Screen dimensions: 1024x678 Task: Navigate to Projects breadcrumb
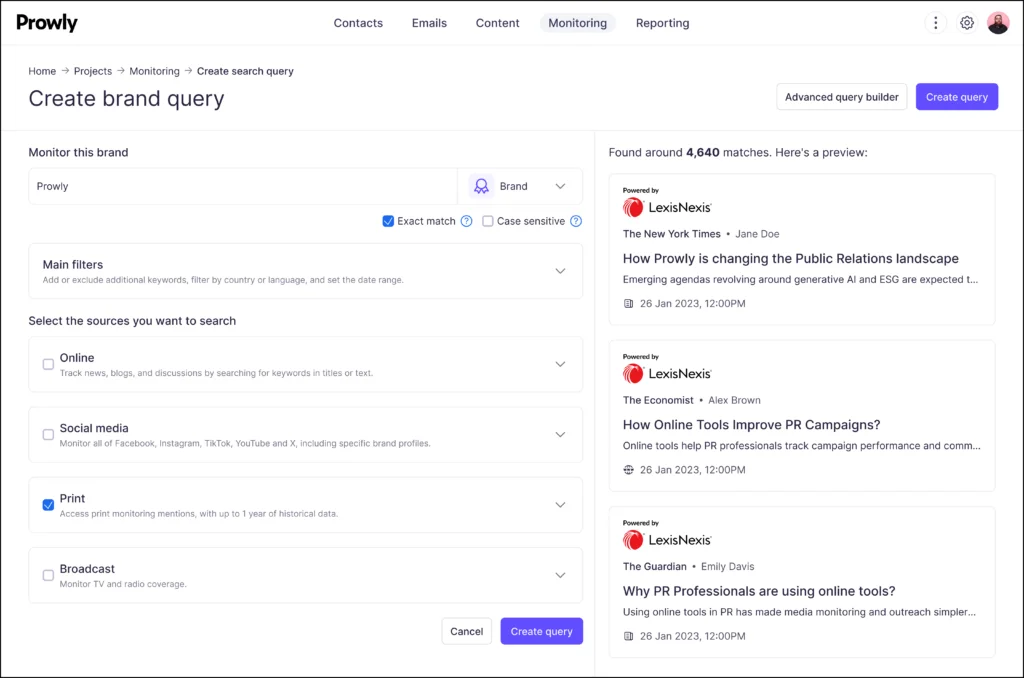[93, 71]
